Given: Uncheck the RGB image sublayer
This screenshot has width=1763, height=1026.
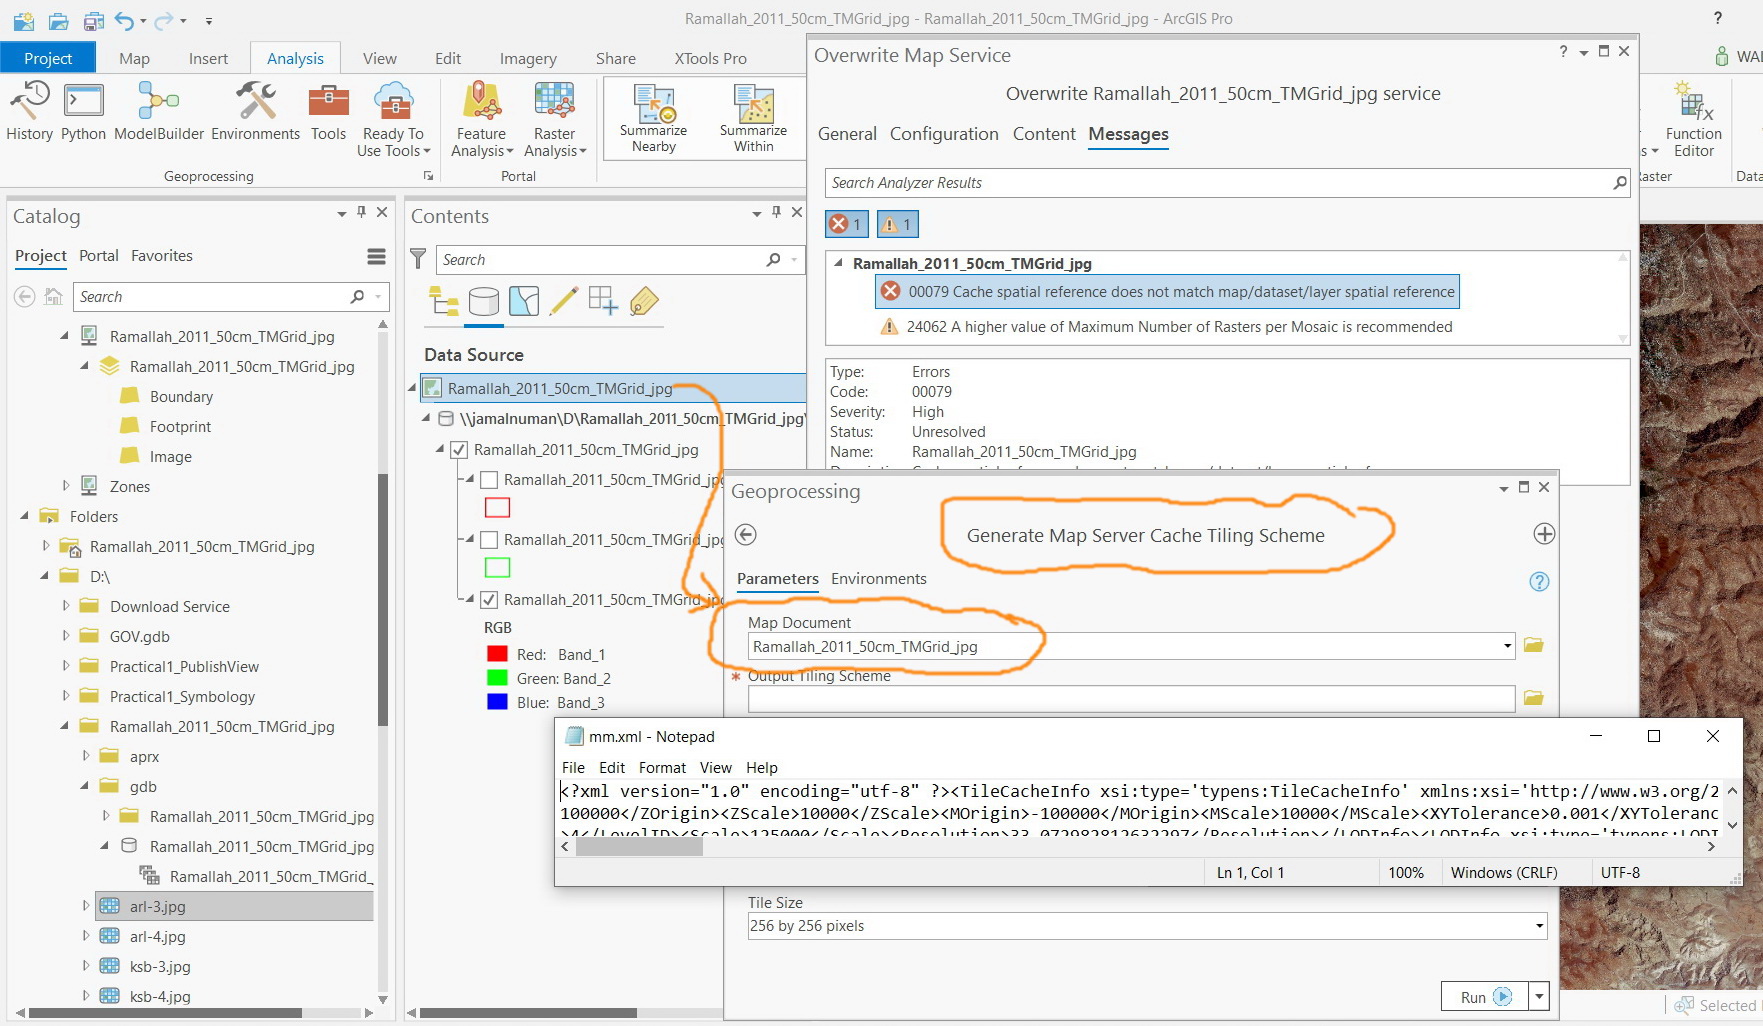Looking at the screenshot, I should (x=489, y=600).
